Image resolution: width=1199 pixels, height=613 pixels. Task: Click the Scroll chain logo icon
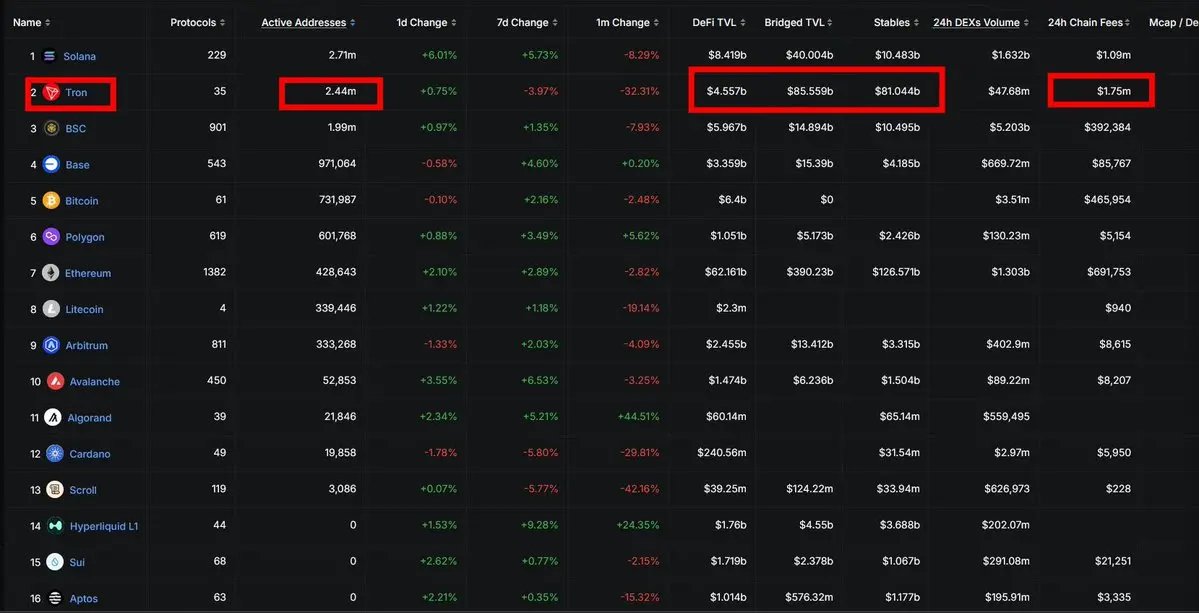[54, 490]
